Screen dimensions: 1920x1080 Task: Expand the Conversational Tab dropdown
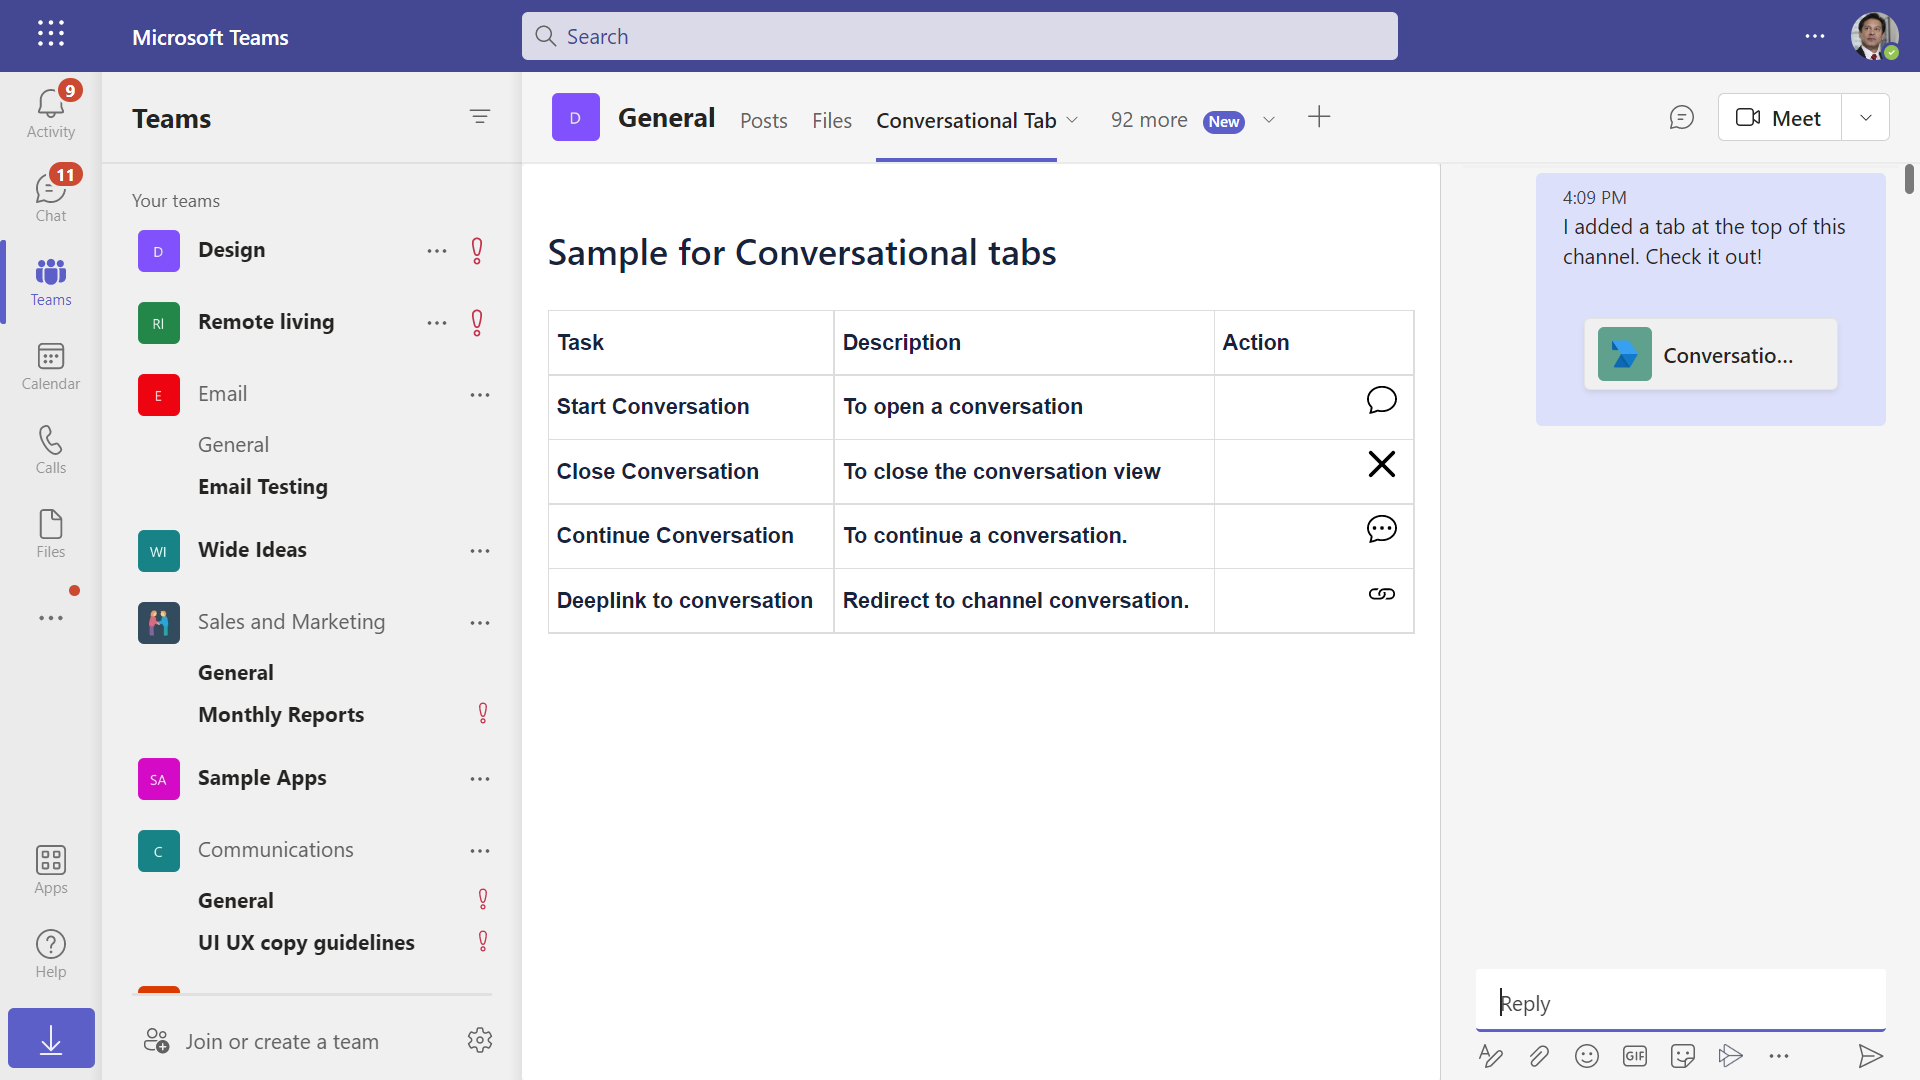[x=1072, y=120]
